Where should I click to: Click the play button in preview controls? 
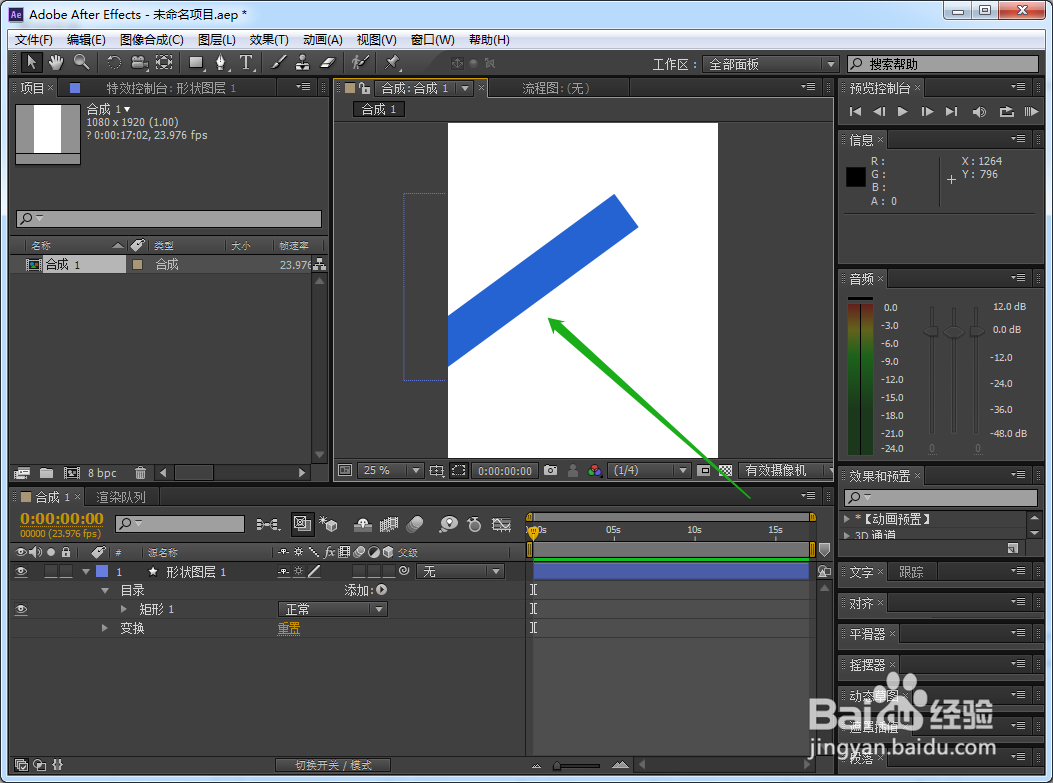click(903, 111)
